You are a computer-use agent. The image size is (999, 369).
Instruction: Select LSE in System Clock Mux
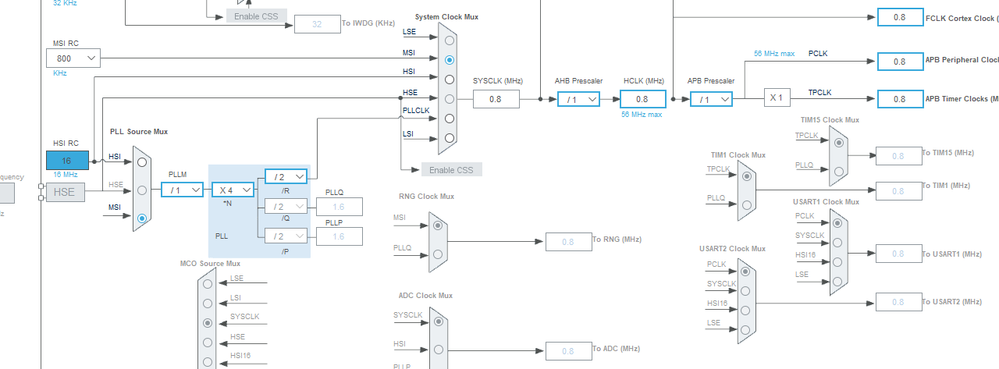[x=450, y=40]
